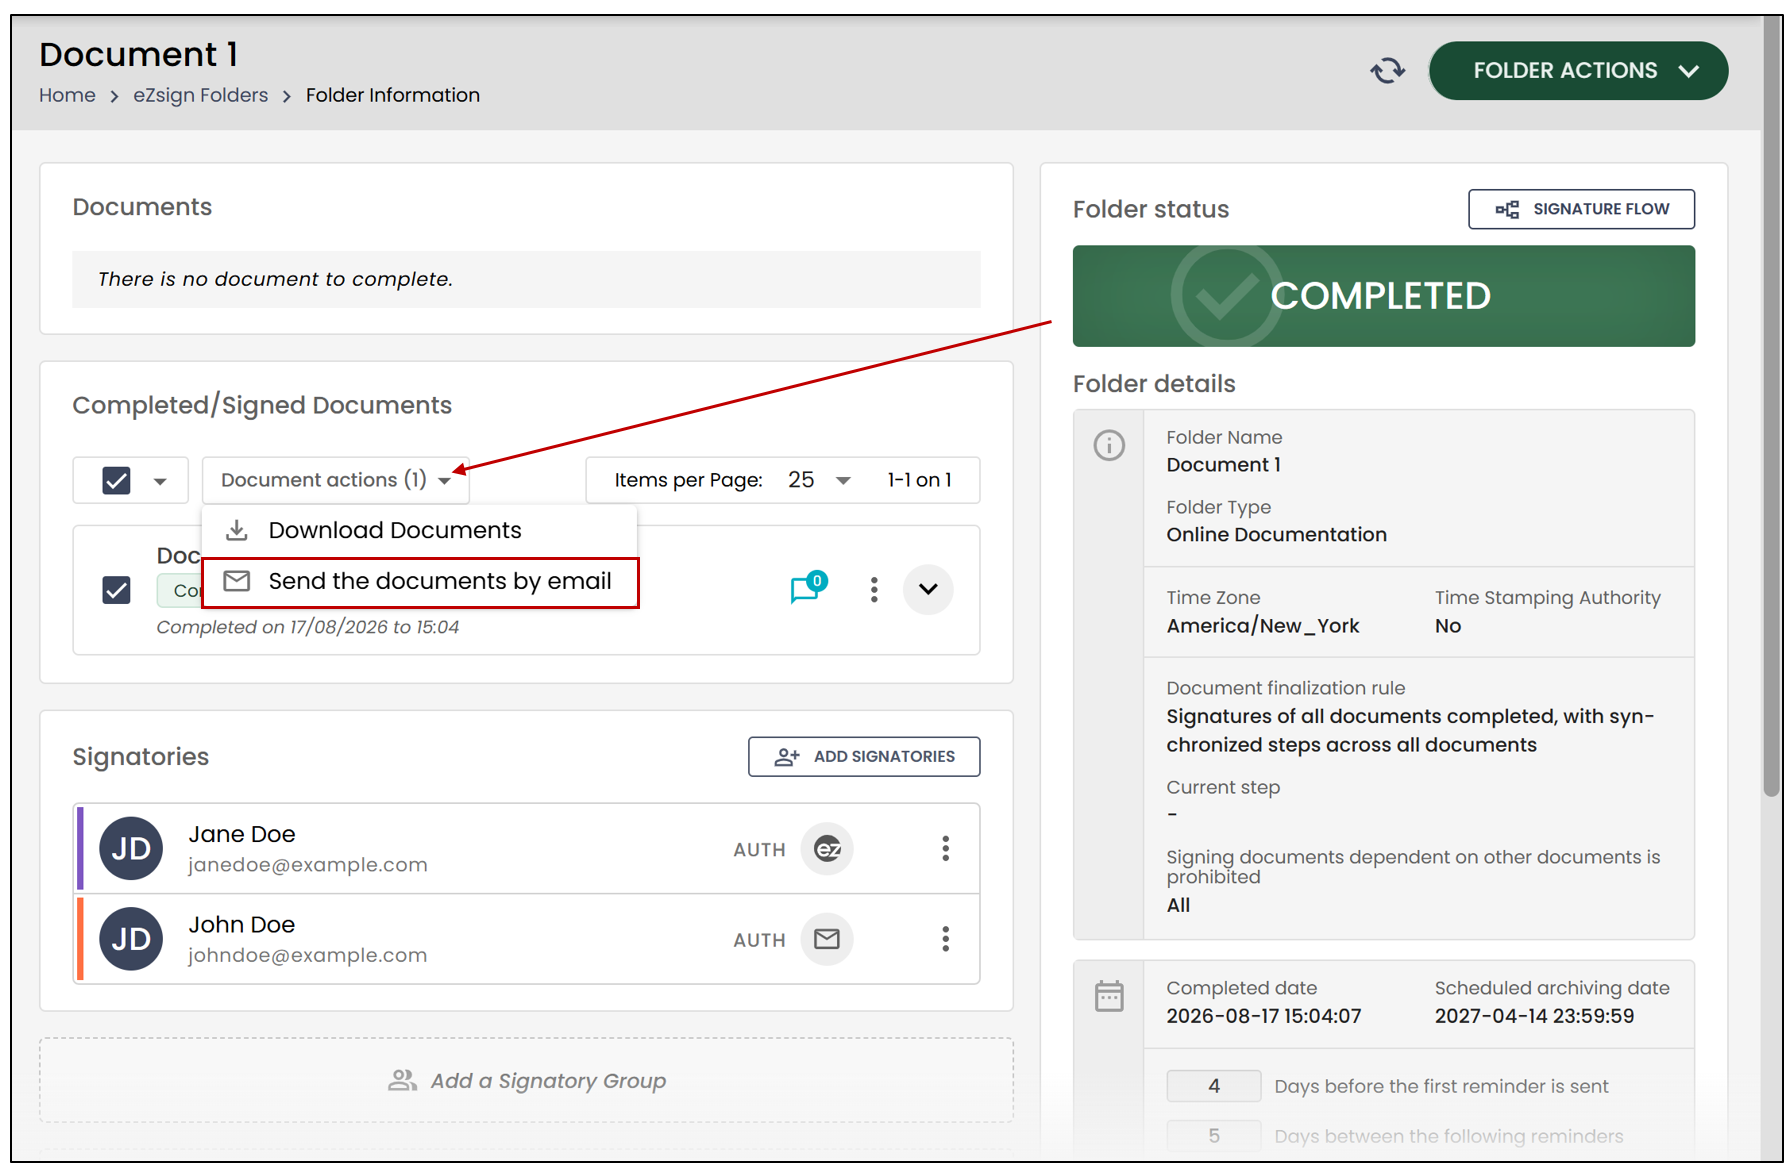Viewport: 1790px width, 1172px height.
Task: Open John Doe's three-dot menu
Action: click(945, 939)
